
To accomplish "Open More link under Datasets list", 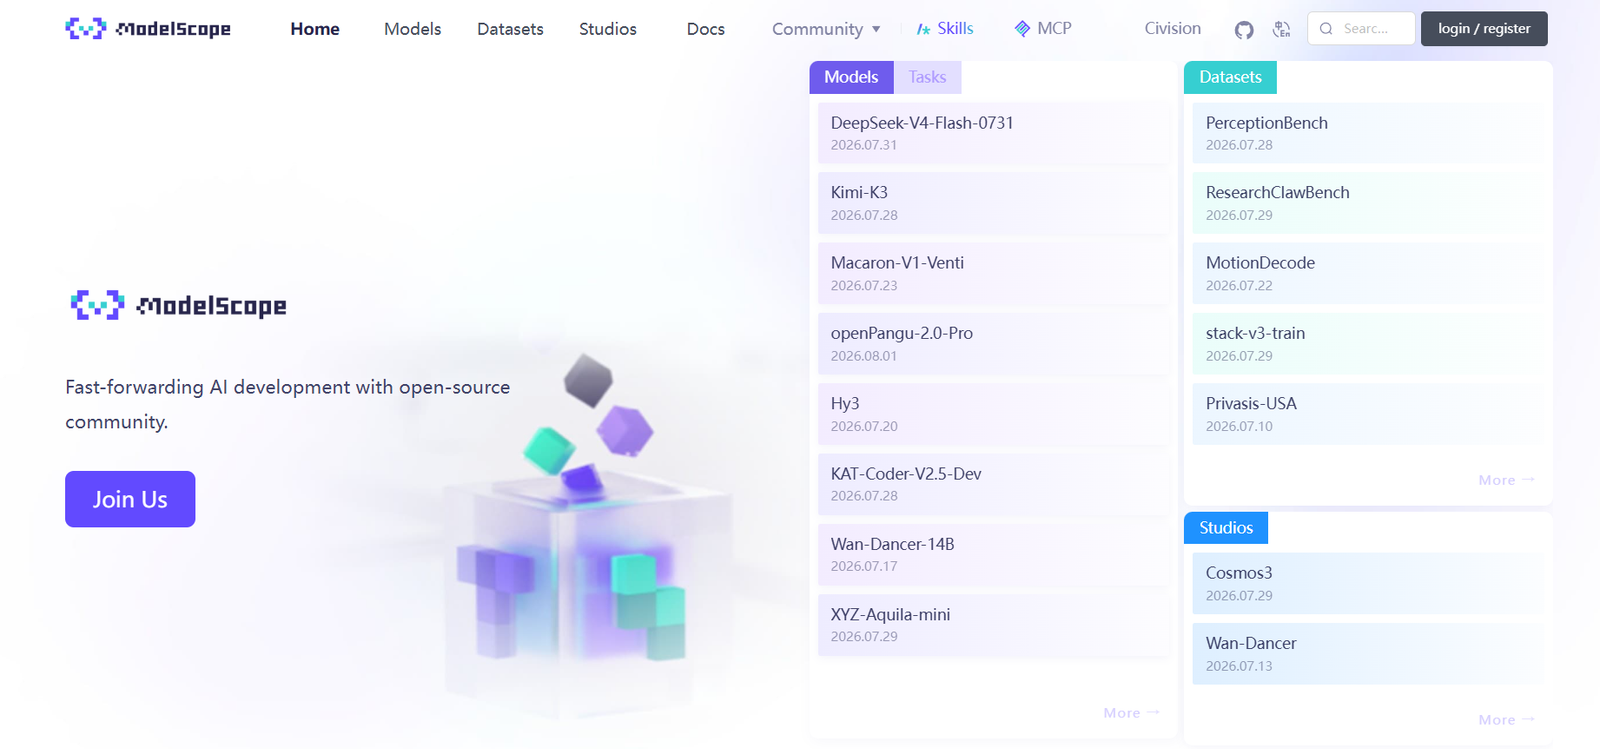I will tap(1506, 480).
